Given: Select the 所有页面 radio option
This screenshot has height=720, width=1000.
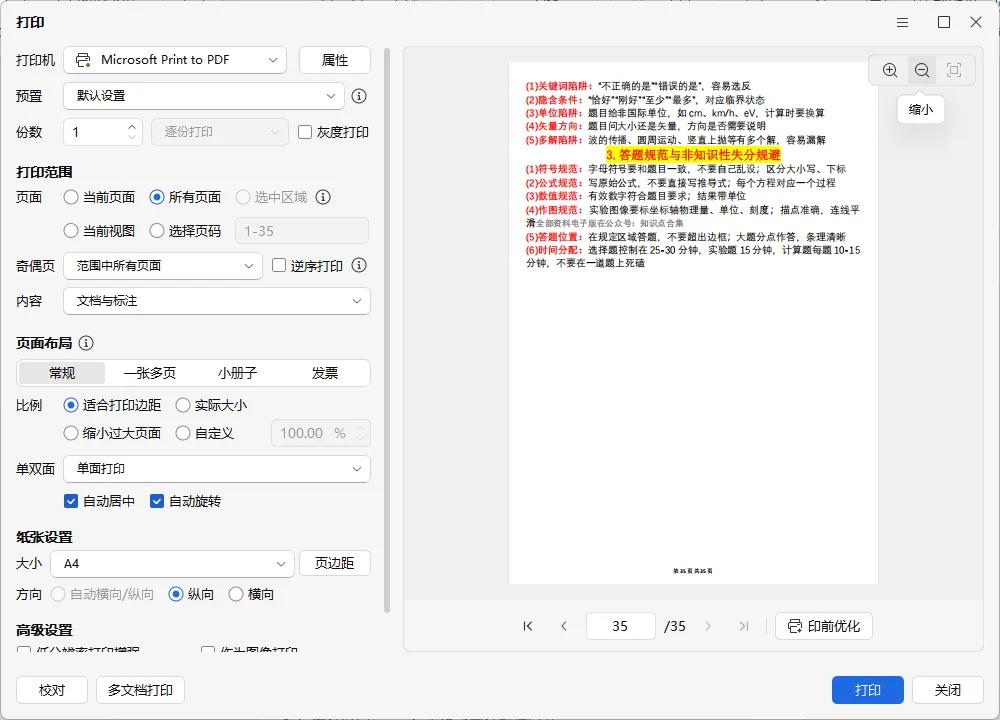Looking at the screenshot, I should (x=157, y=197).
